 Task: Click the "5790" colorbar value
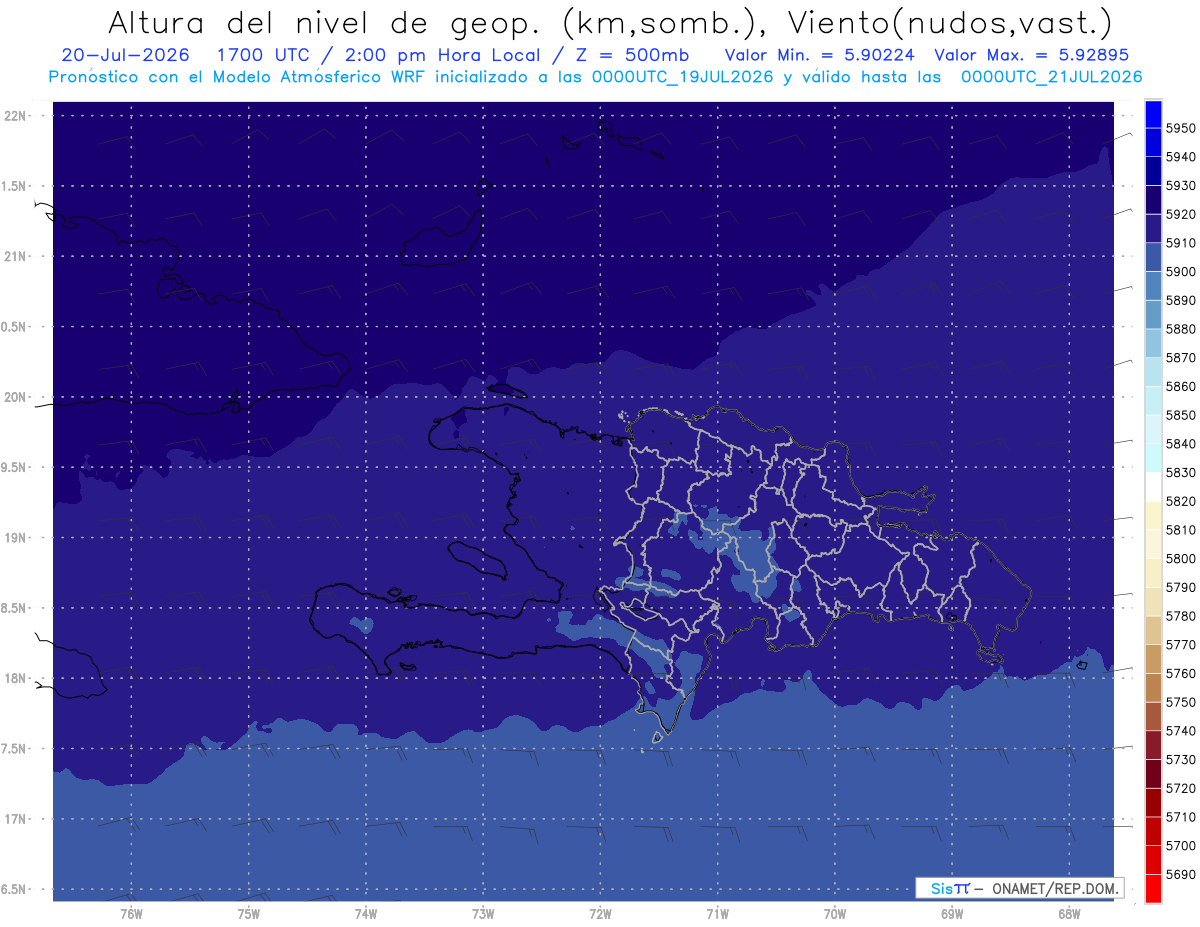pos(1181,587)
